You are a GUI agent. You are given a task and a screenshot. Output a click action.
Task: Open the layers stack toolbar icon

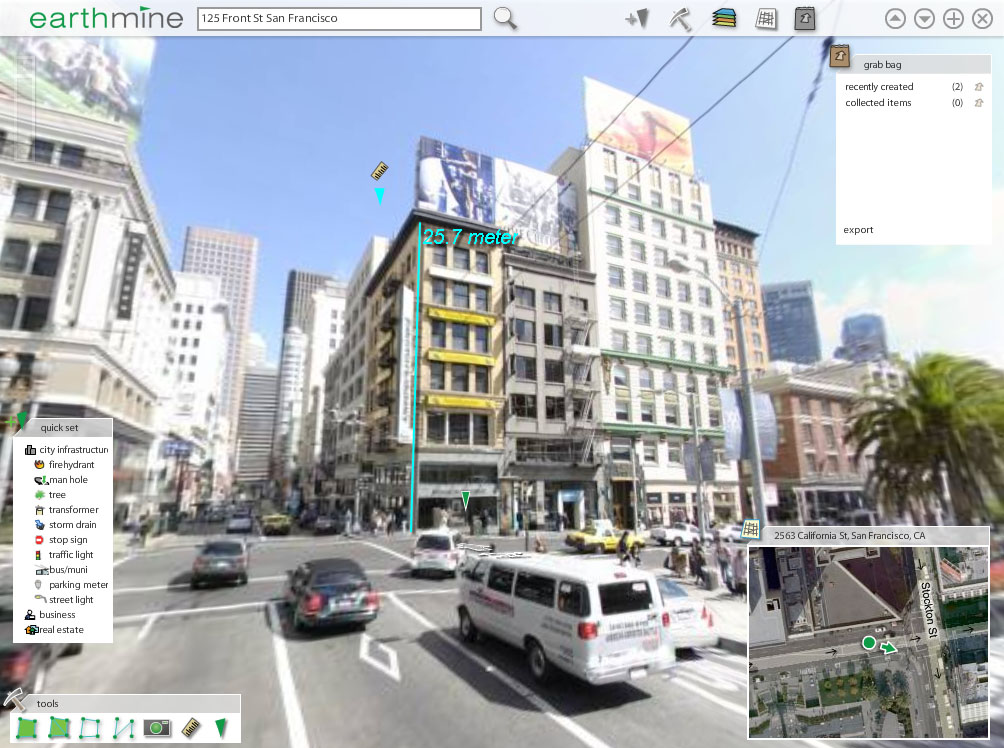[724, 19]
